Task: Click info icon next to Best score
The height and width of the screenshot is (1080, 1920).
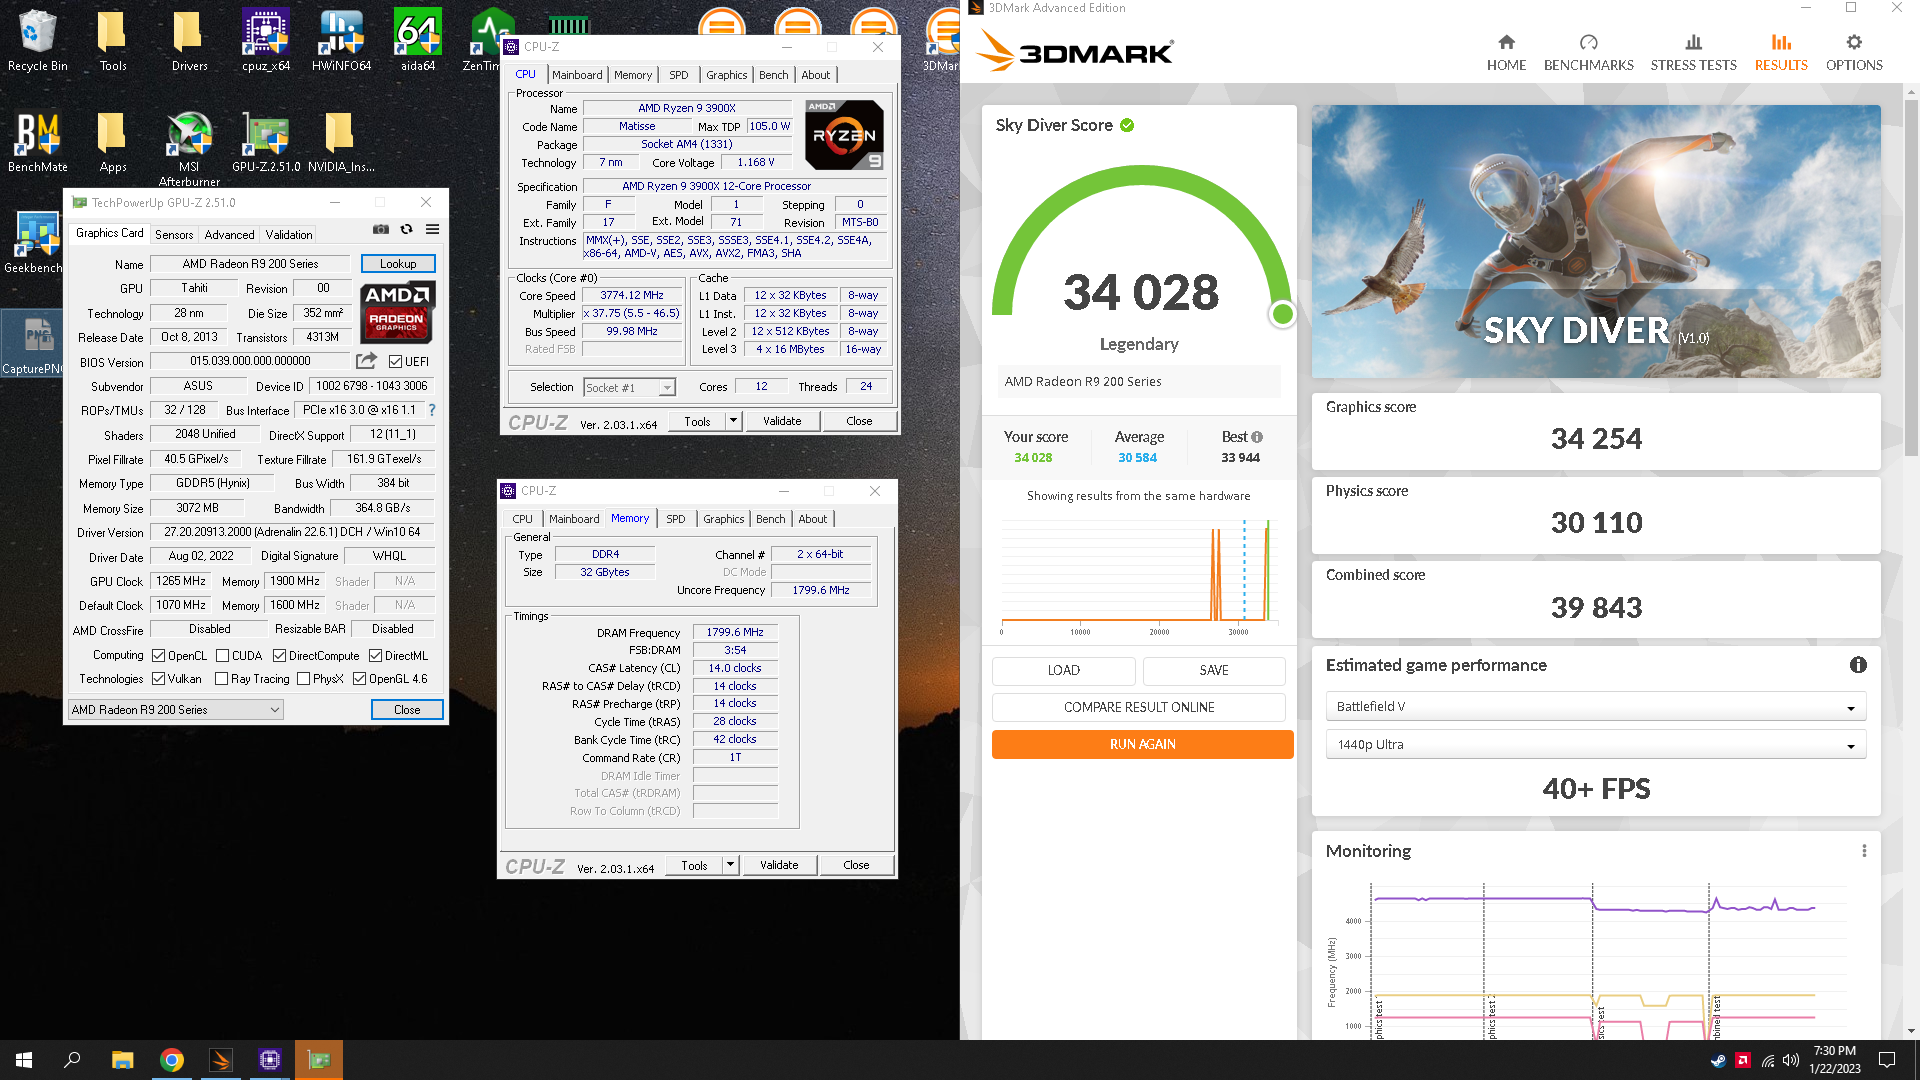Action: pyautogui.click(x=1257, y=437)
